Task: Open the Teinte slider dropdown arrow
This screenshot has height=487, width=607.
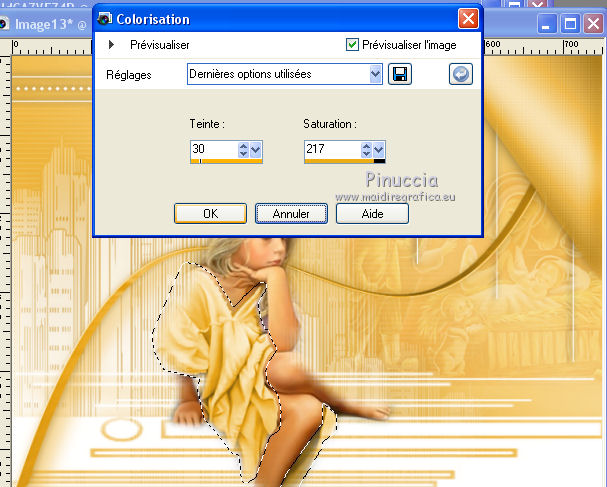Action: pyautogui.click(x=256, y=149)
